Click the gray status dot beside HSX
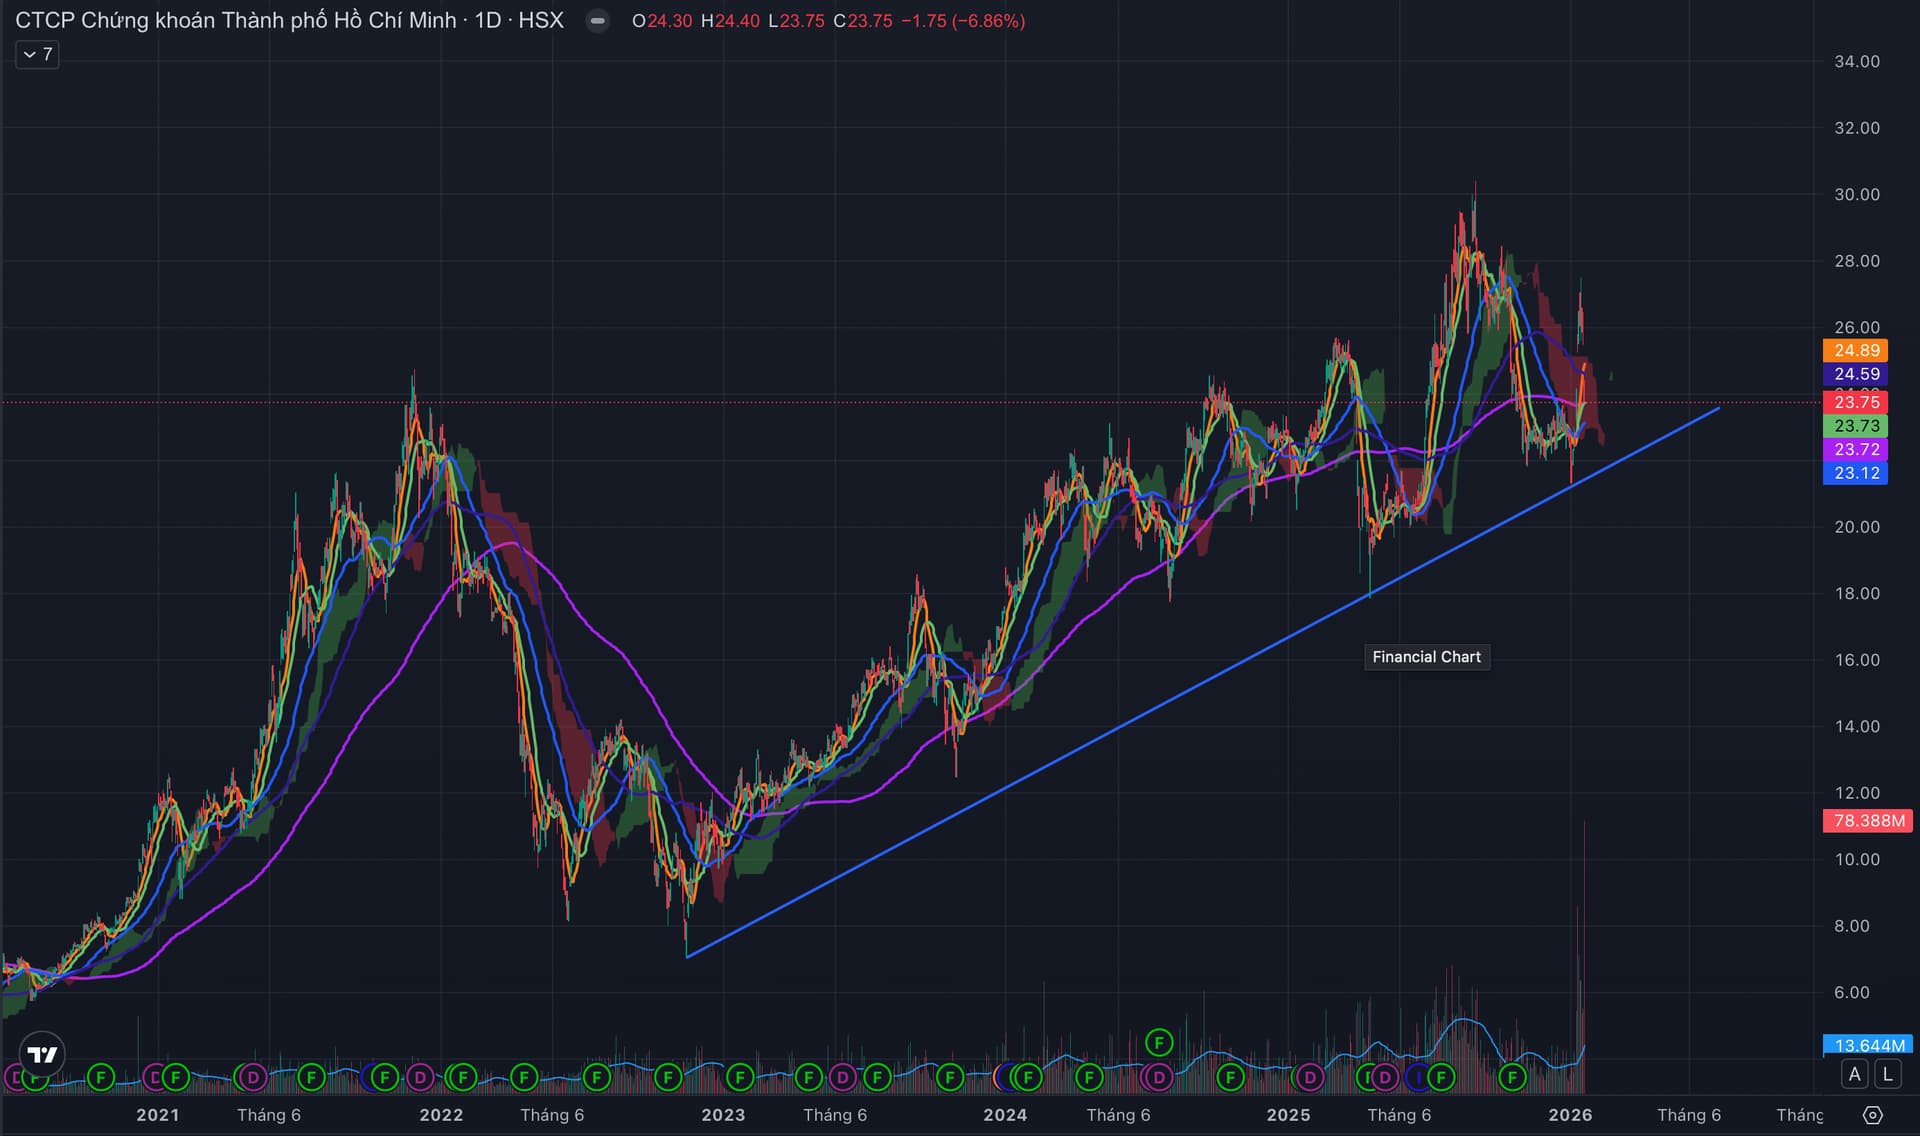The width and height of the screenshot is (1920, 1136). coord(597,21)
